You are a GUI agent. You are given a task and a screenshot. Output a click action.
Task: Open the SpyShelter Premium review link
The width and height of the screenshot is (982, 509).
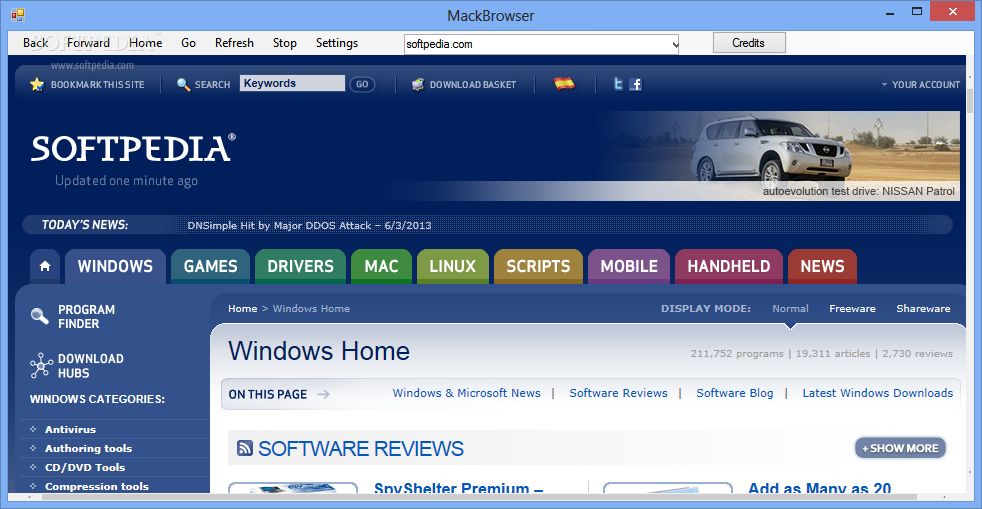458,488
